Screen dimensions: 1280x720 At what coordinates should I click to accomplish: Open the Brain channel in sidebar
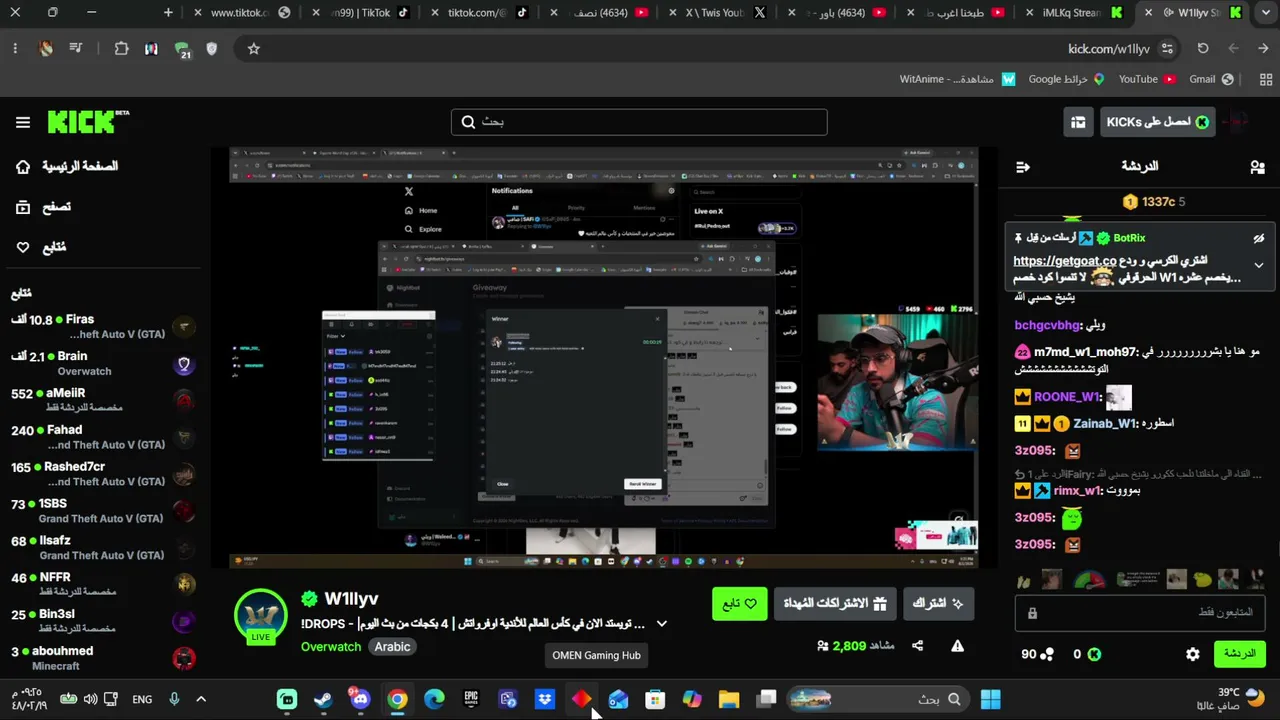(103, 363)
